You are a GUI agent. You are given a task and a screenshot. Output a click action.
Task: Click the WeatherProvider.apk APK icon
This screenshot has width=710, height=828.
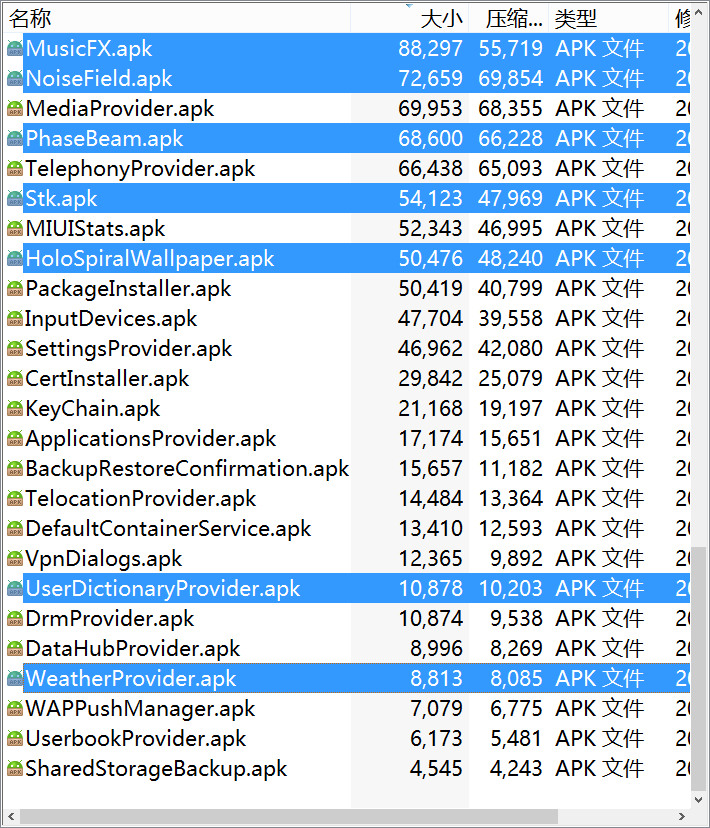[x=15, y=679]
